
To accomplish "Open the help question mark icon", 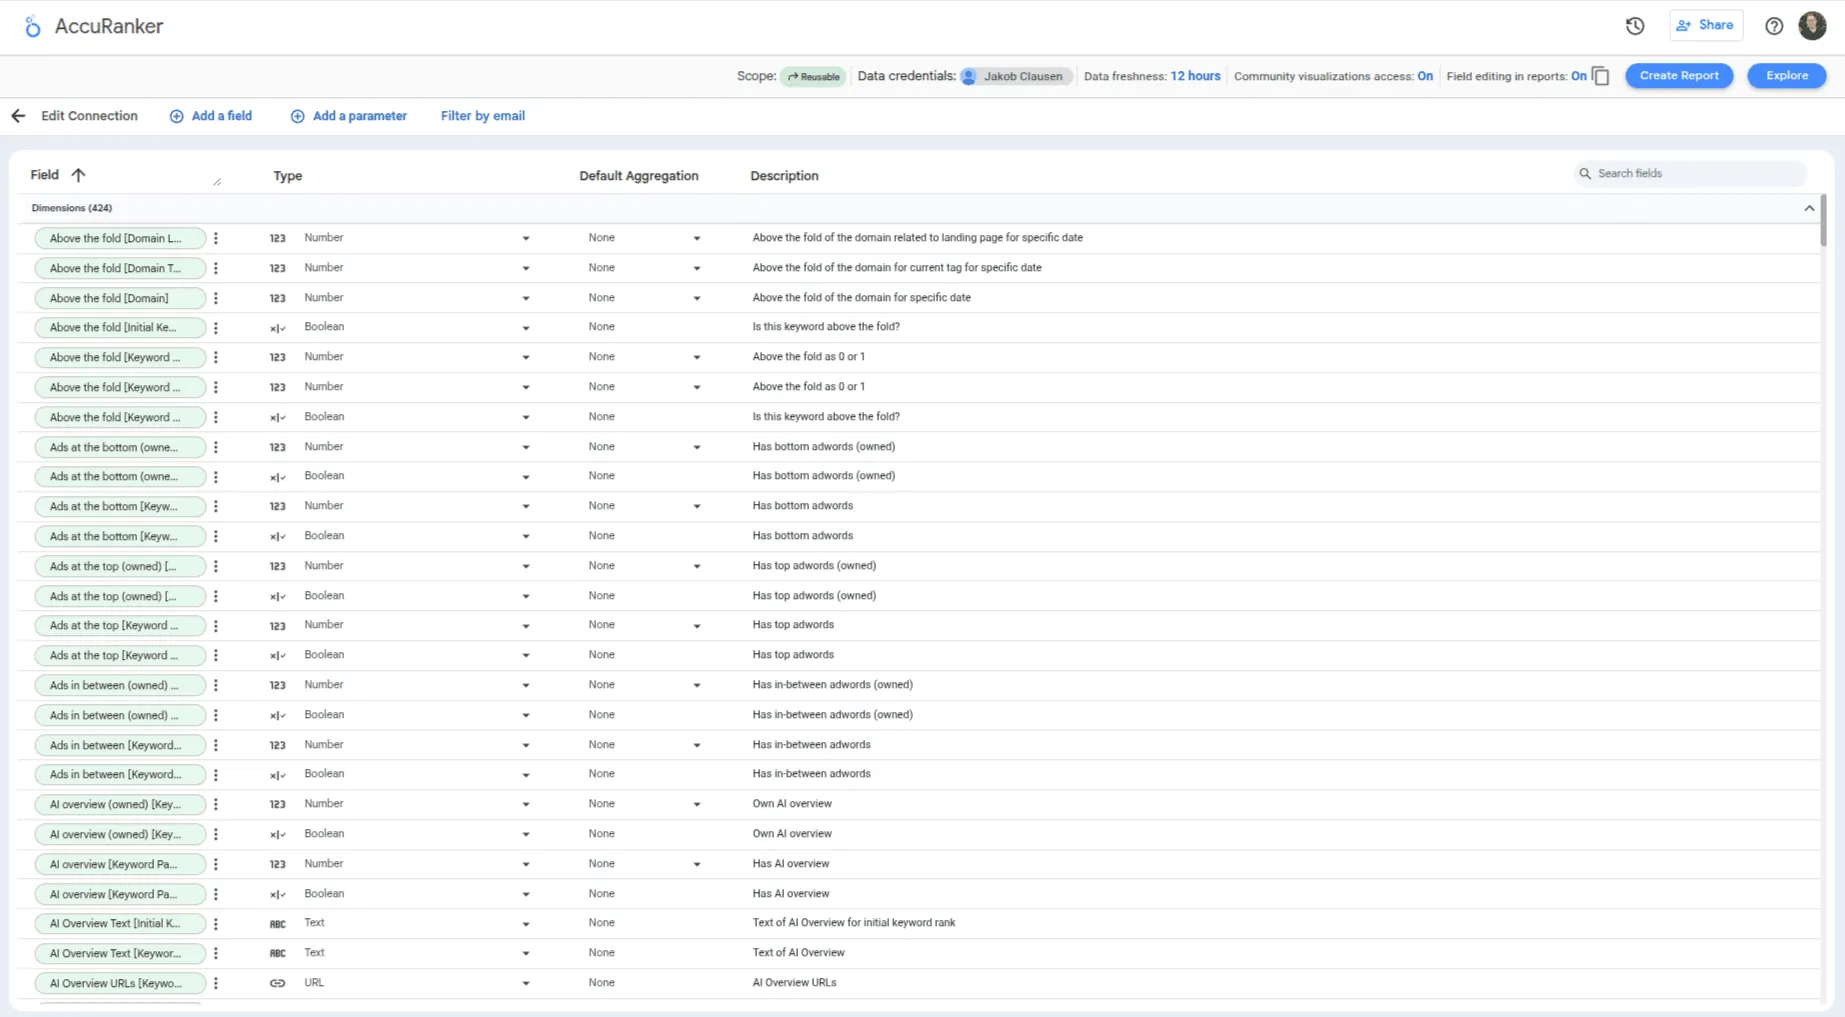I will click(1773, 26).
